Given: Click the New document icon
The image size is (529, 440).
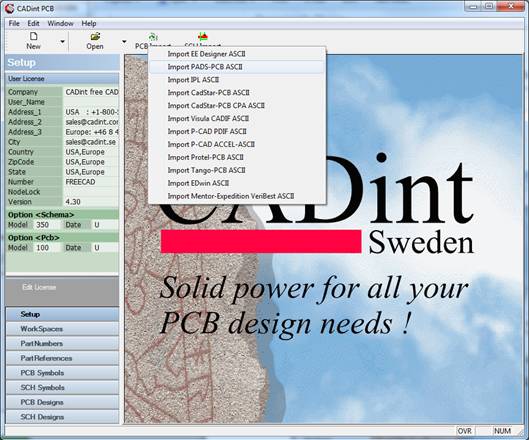Looking at the screenshot, I should 33,36.
